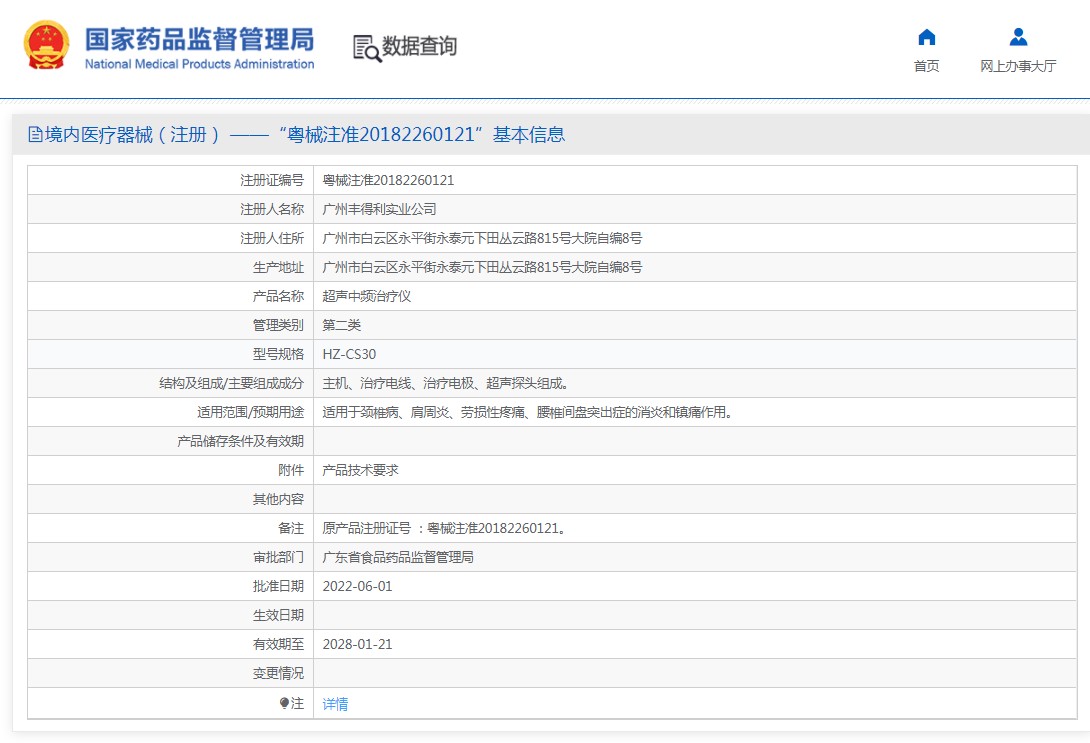This screenshot has width=1090, height=743.
Task: Click the 原产品注册证号 remark text
Action: pos(444,529)
